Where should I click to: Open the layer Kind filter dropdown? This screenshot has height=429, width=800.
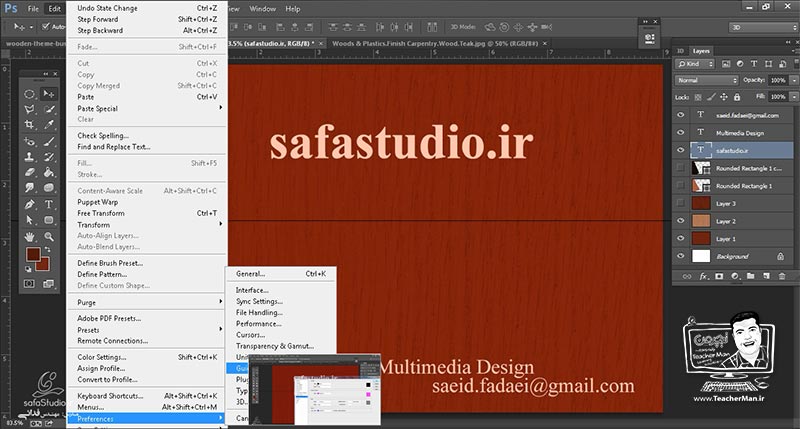[695, 64]
